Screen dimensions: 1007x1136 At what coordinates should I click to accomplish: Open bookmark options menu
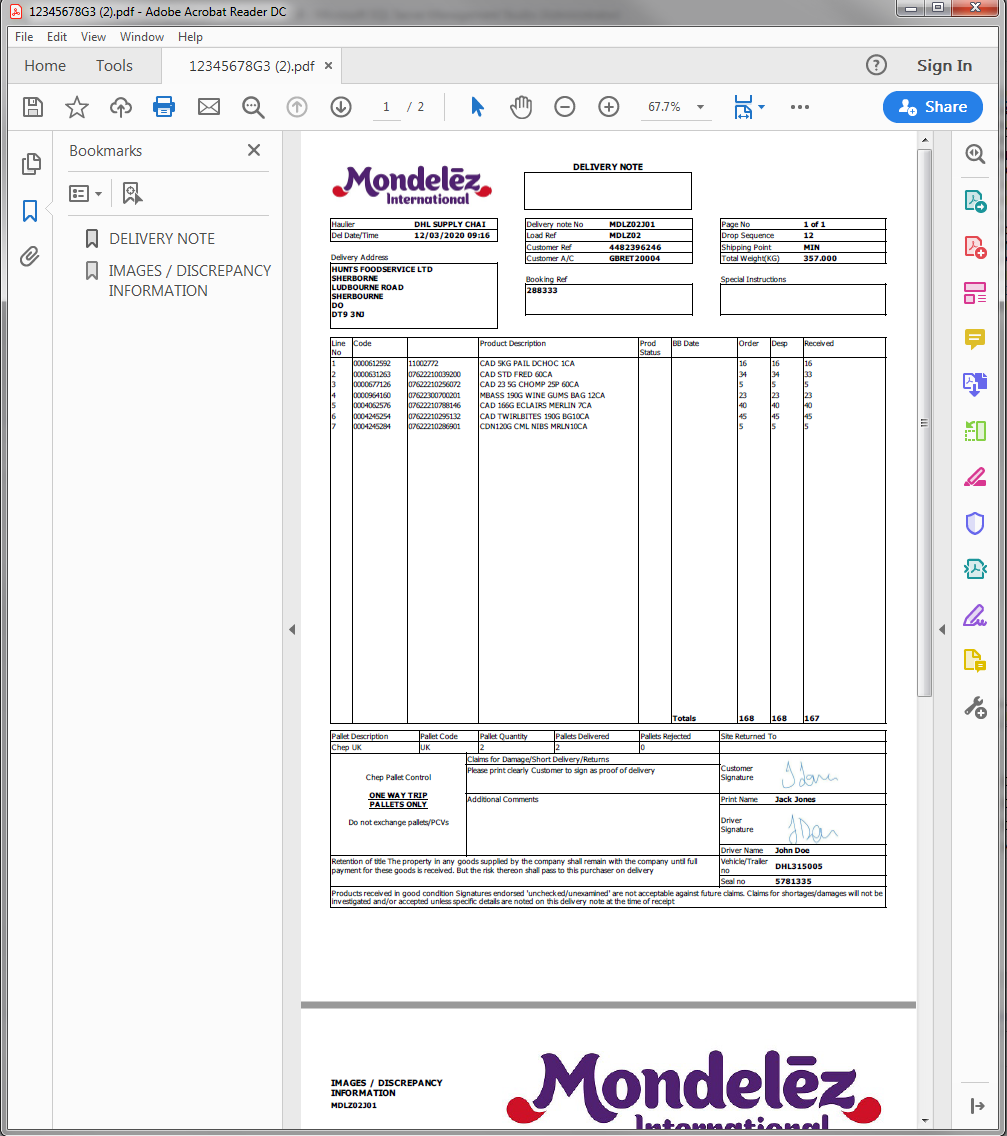pyautogui.click(x=85, y=193)
